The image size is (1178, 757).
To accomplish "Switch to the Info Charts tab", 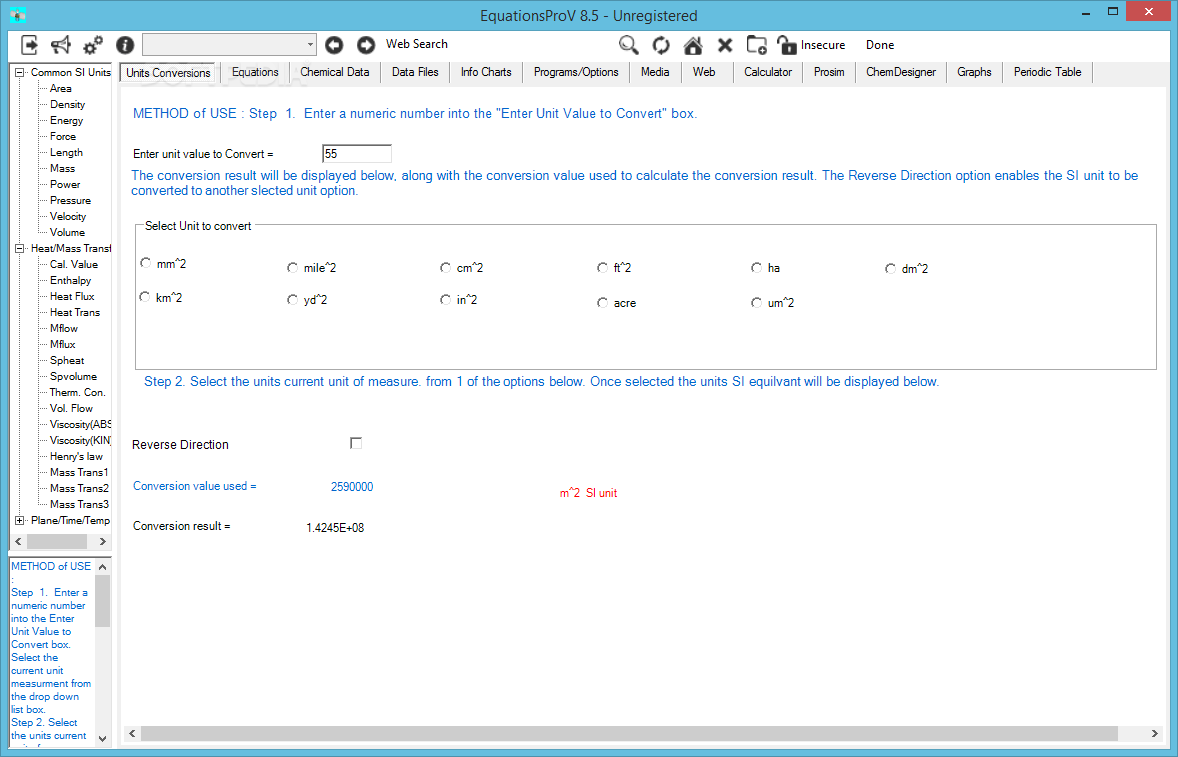I will click(x=486, y=72).
